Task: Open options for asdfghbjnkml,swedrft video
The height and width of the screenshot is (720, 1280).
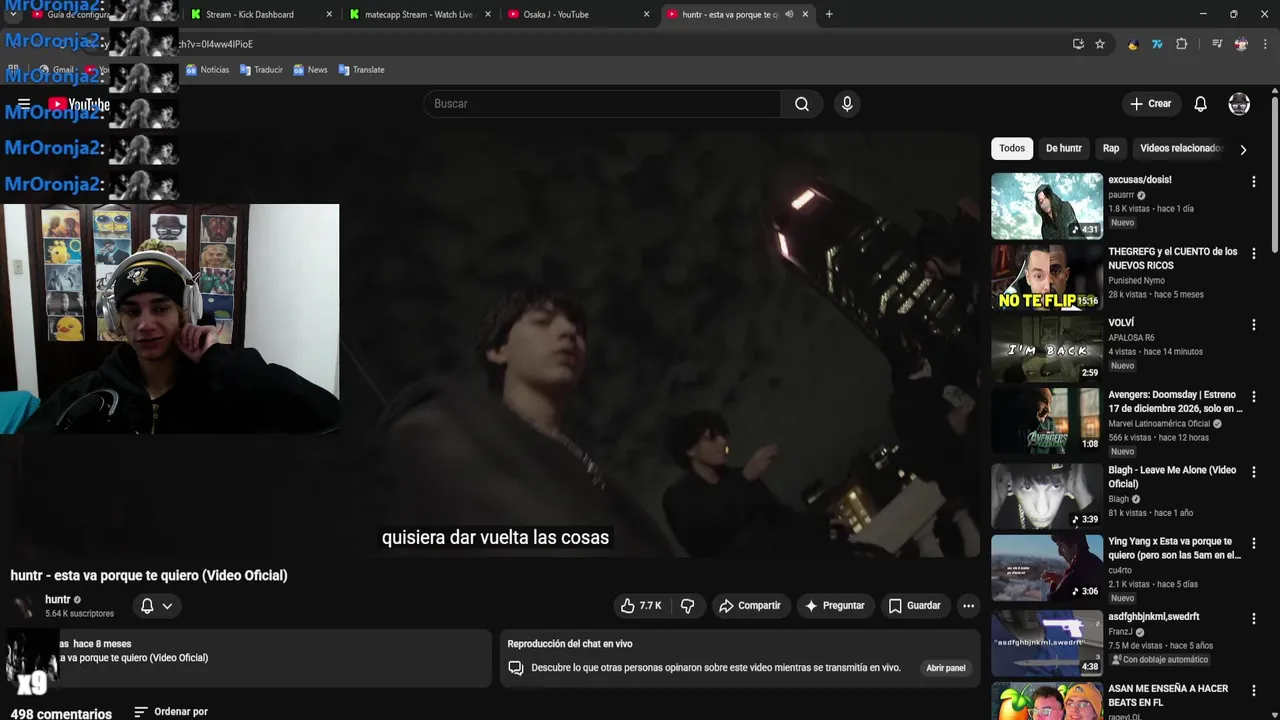Action: pos(1253,619)
